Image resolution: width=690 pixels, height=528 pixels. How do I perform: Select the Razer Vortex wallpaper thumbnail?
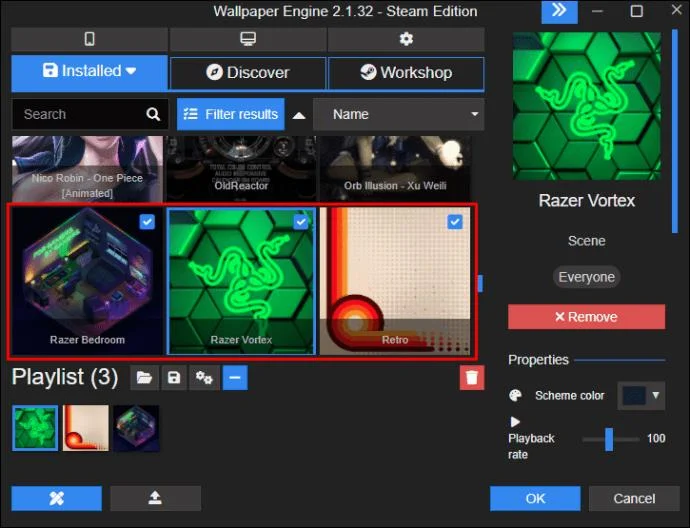[x=241, y=281]
